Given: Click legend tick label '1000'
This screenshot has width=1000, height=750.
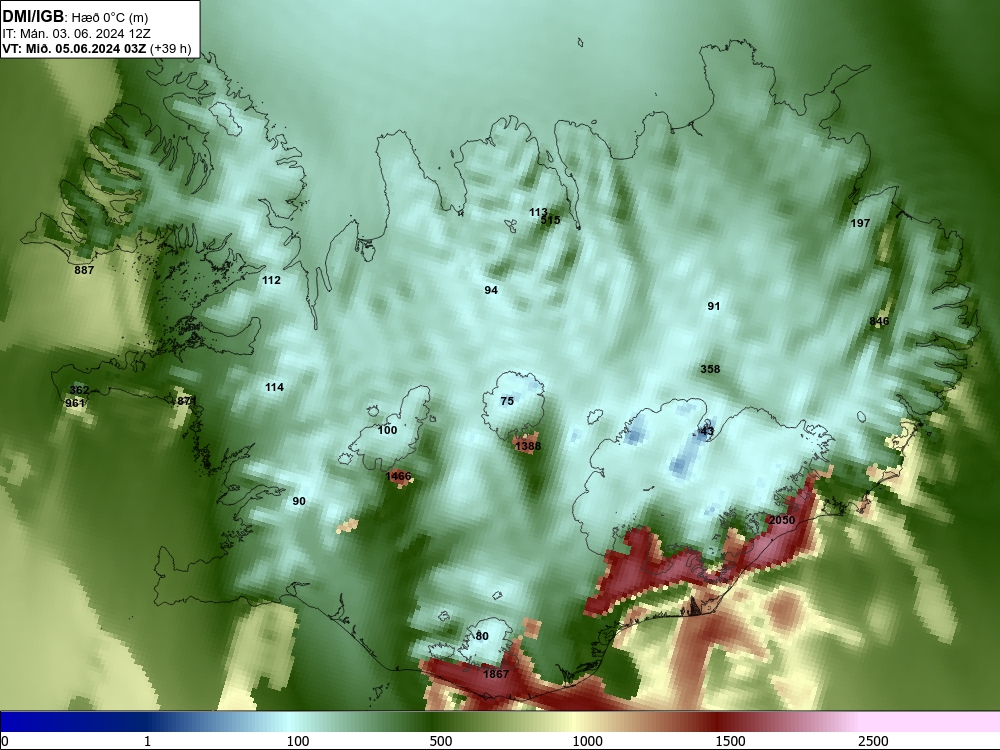Looking at the screenshot, I should point(587,741).
